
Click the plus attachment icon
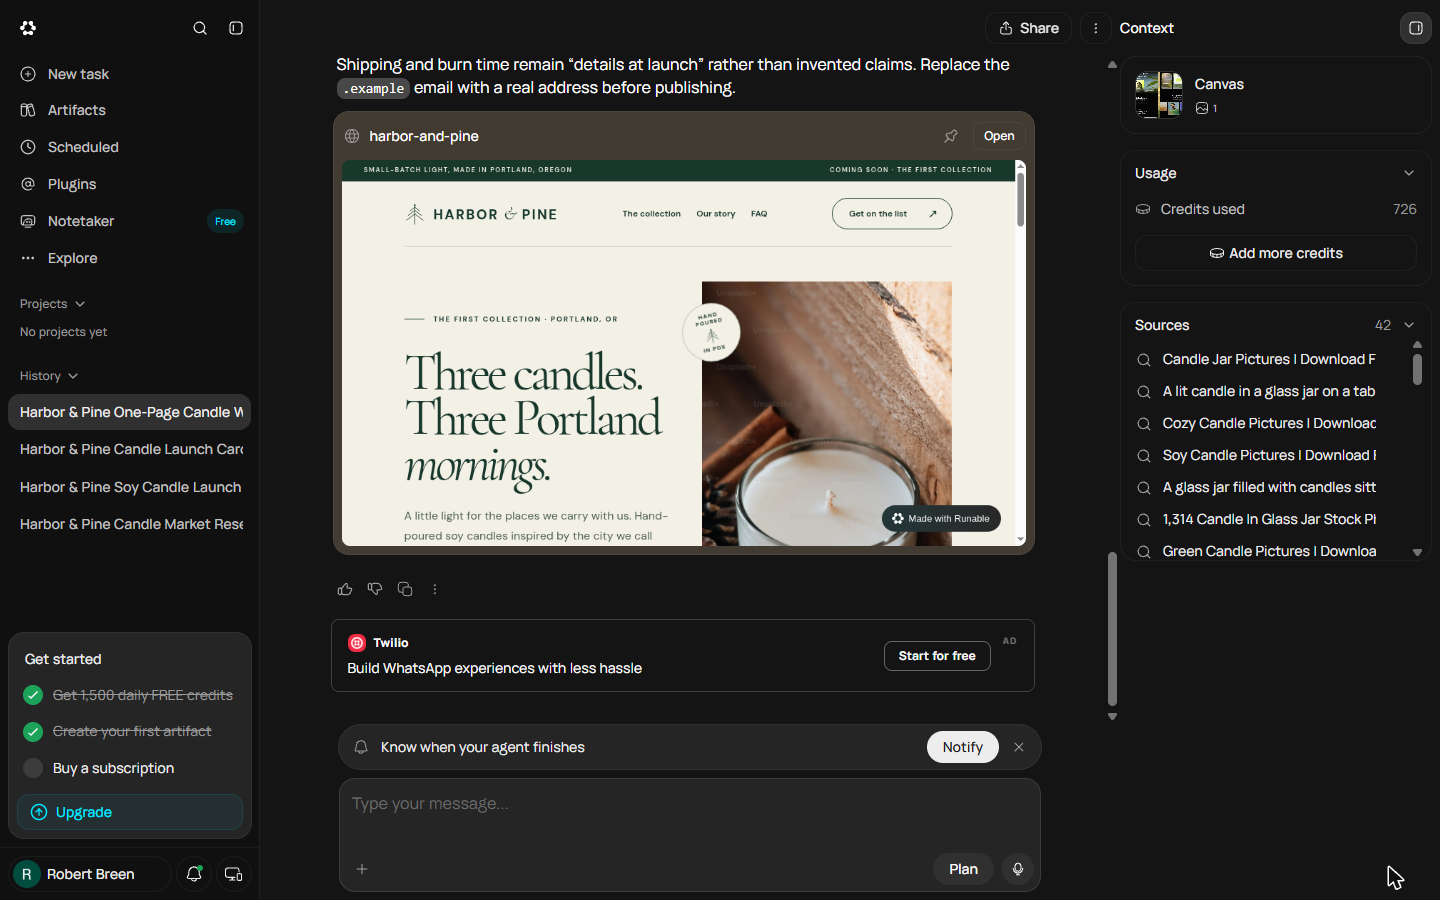point(362,869)
